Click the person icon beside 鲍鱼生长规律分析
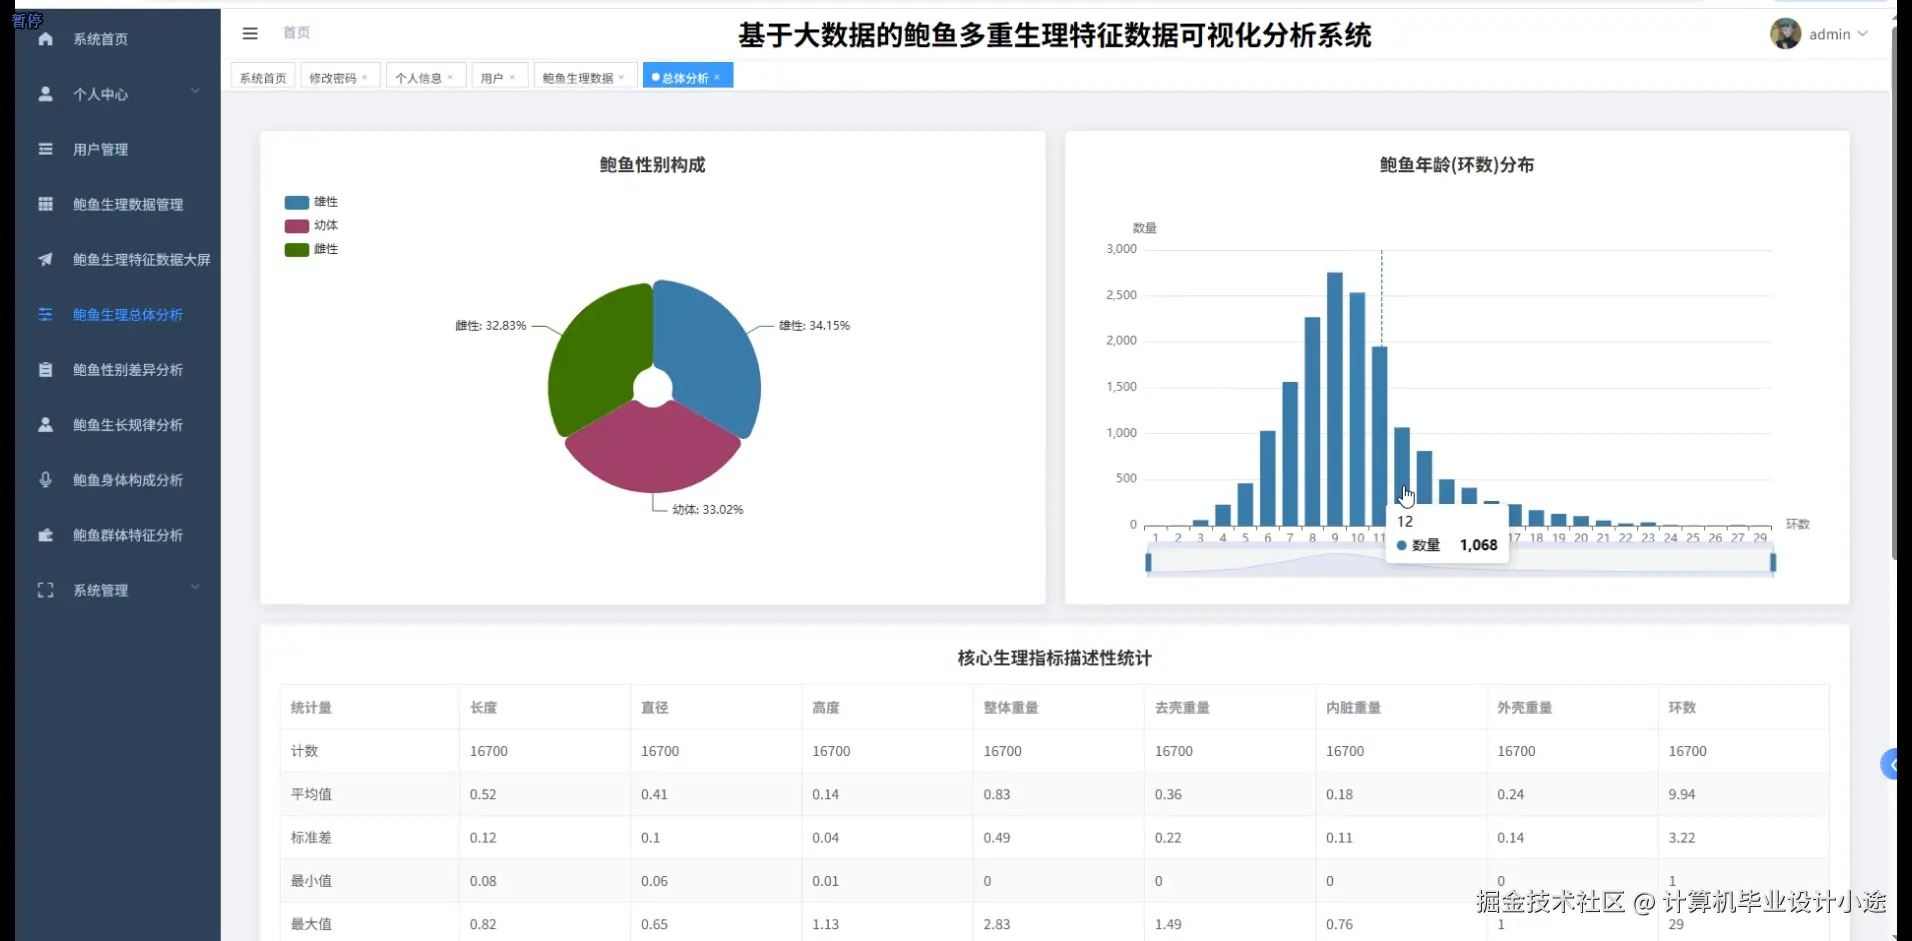Screen dimensions: 1912x941 [x=45, y=424]
